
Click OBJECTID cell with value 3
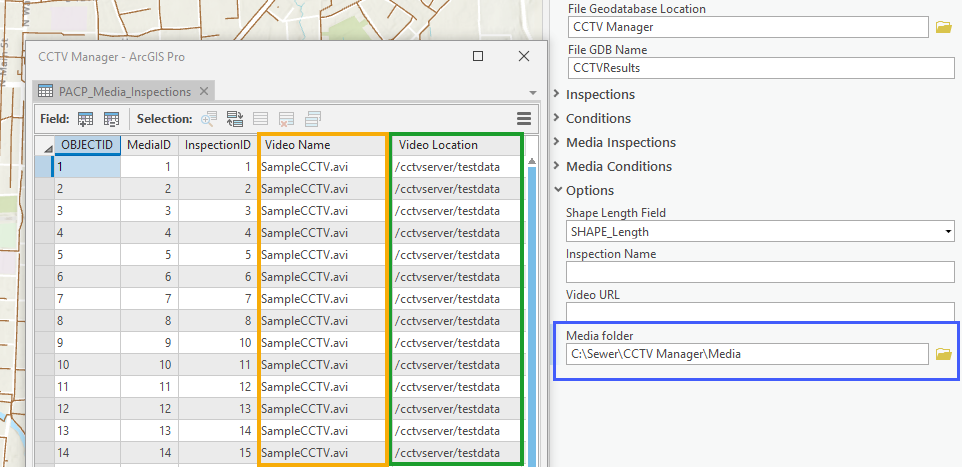[87, 211]
